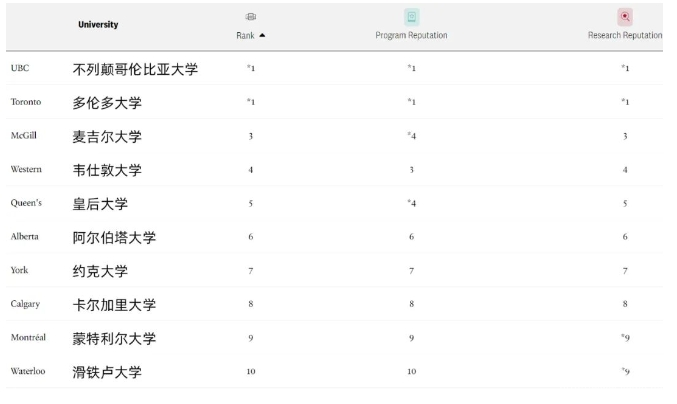Sort by Research Reputation label
The width and height of the screenshot is (677, 404).
[x=625, y=35]
